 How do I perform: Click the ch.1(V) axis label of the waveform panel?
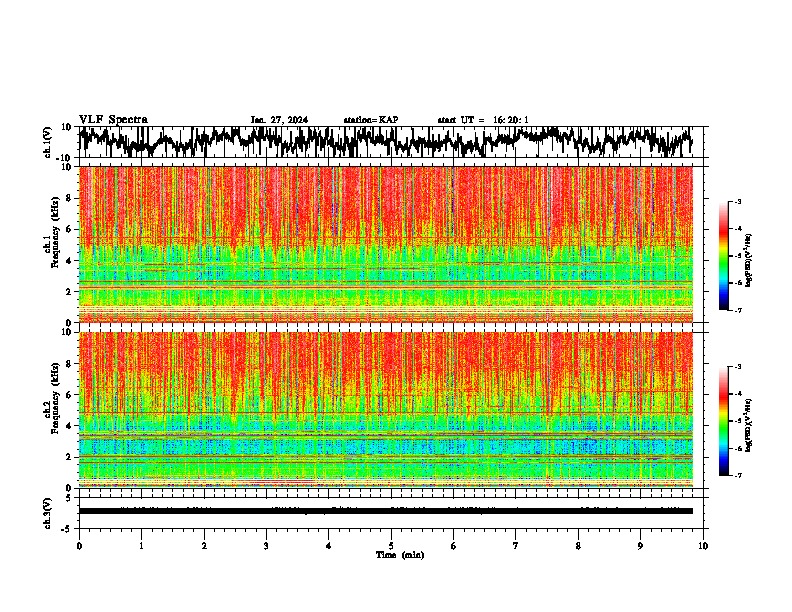click(x=48, y=142)
